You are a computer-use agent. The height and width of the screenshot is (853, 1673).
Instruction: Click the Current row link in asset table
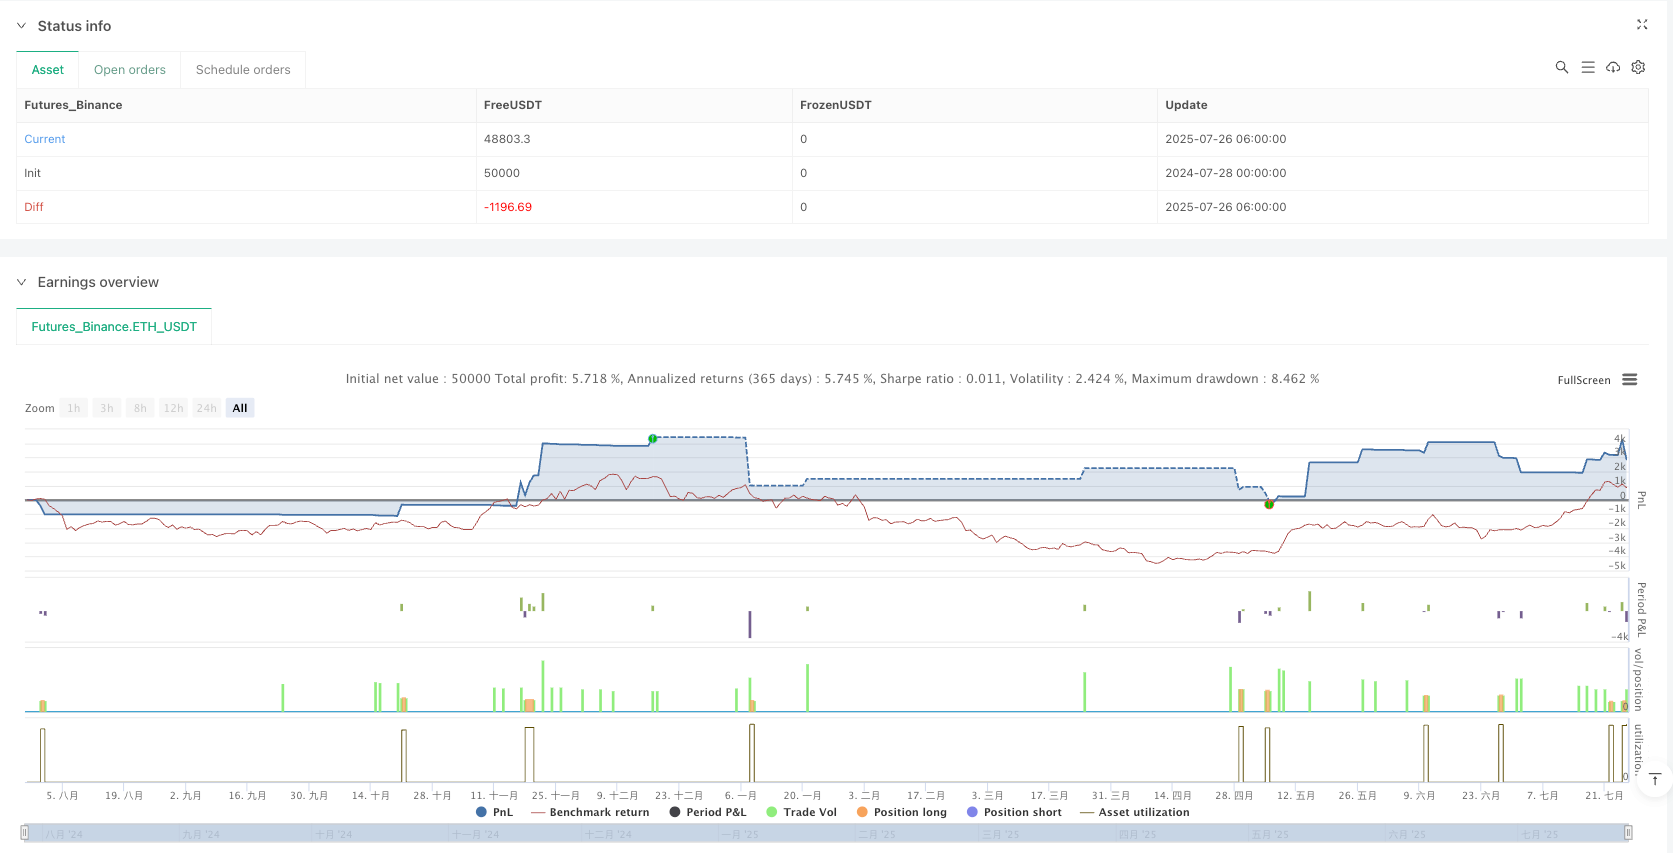pyautogui.click(x=45, y=139)
